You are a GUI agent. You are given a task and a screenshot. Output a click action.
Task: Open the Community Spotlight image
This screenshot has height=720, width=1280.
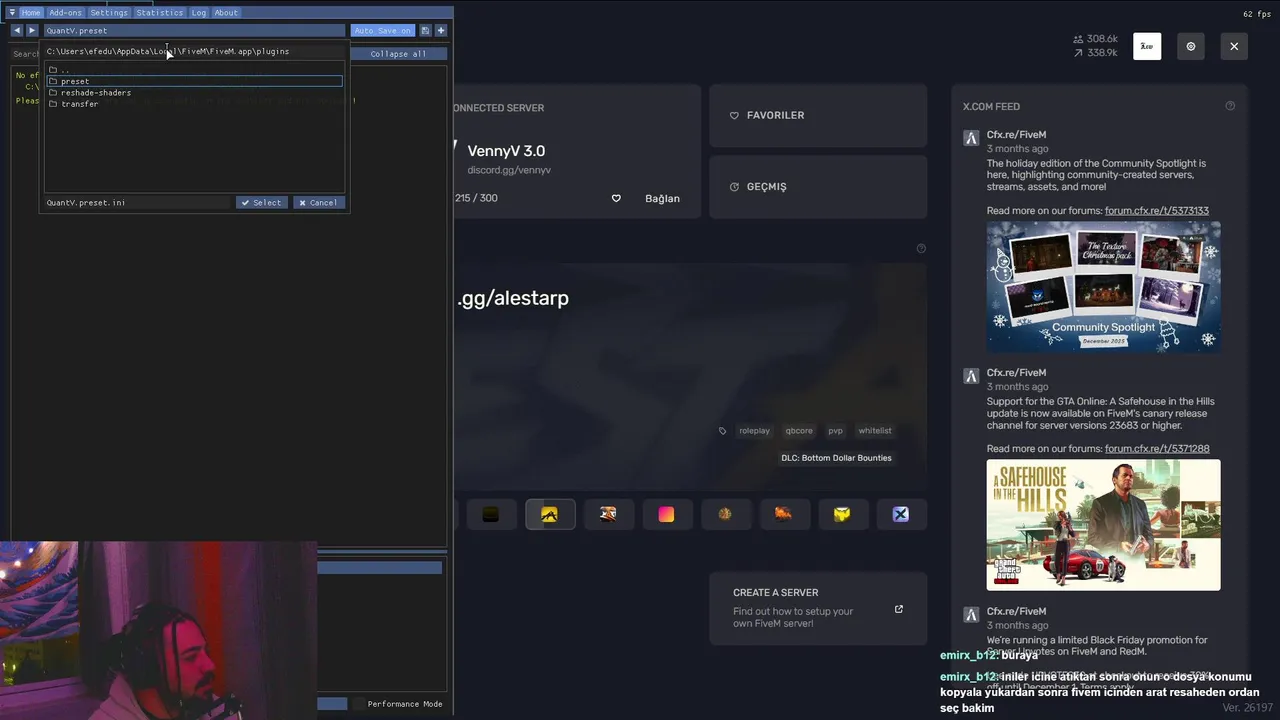(x=1104, y=286)
